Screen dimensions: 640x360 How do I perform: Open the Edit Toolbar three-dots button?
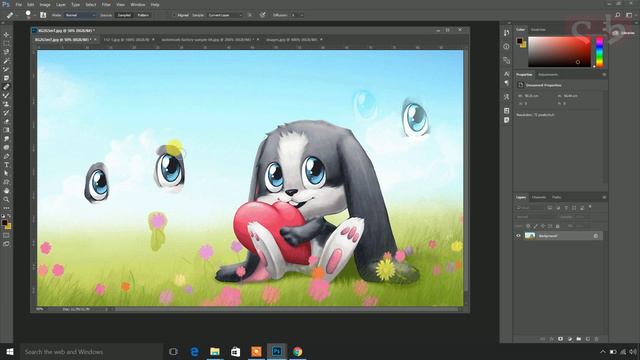[6, 208]
